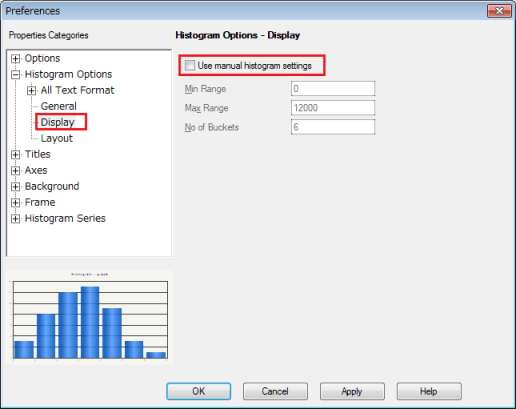
Task: Expand the Titles category
Action: (15, 155)
